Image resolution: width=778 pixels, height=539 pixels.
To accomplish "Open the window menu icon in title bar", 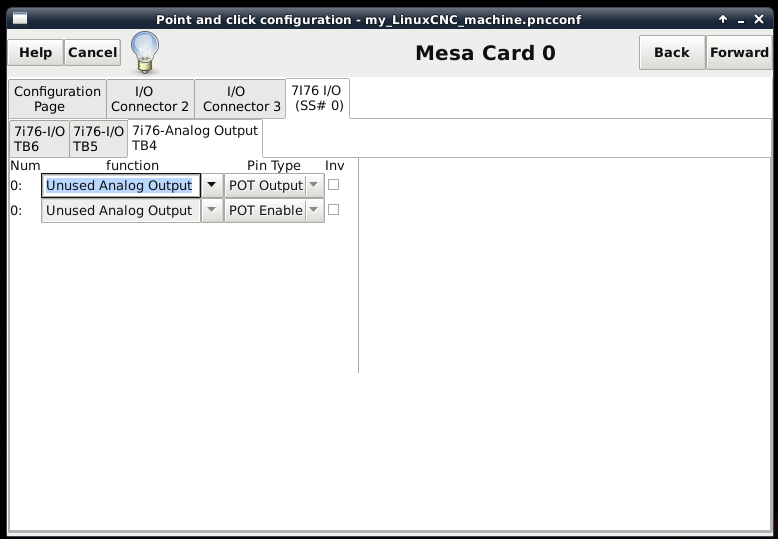I will [20, 19].
